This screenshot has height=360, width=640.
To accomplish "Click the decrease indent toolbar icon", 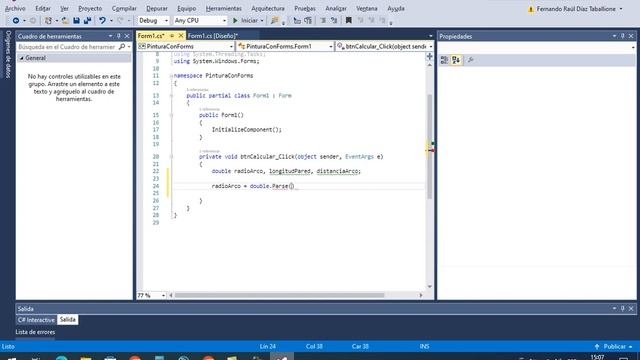I will coord(297,20).
